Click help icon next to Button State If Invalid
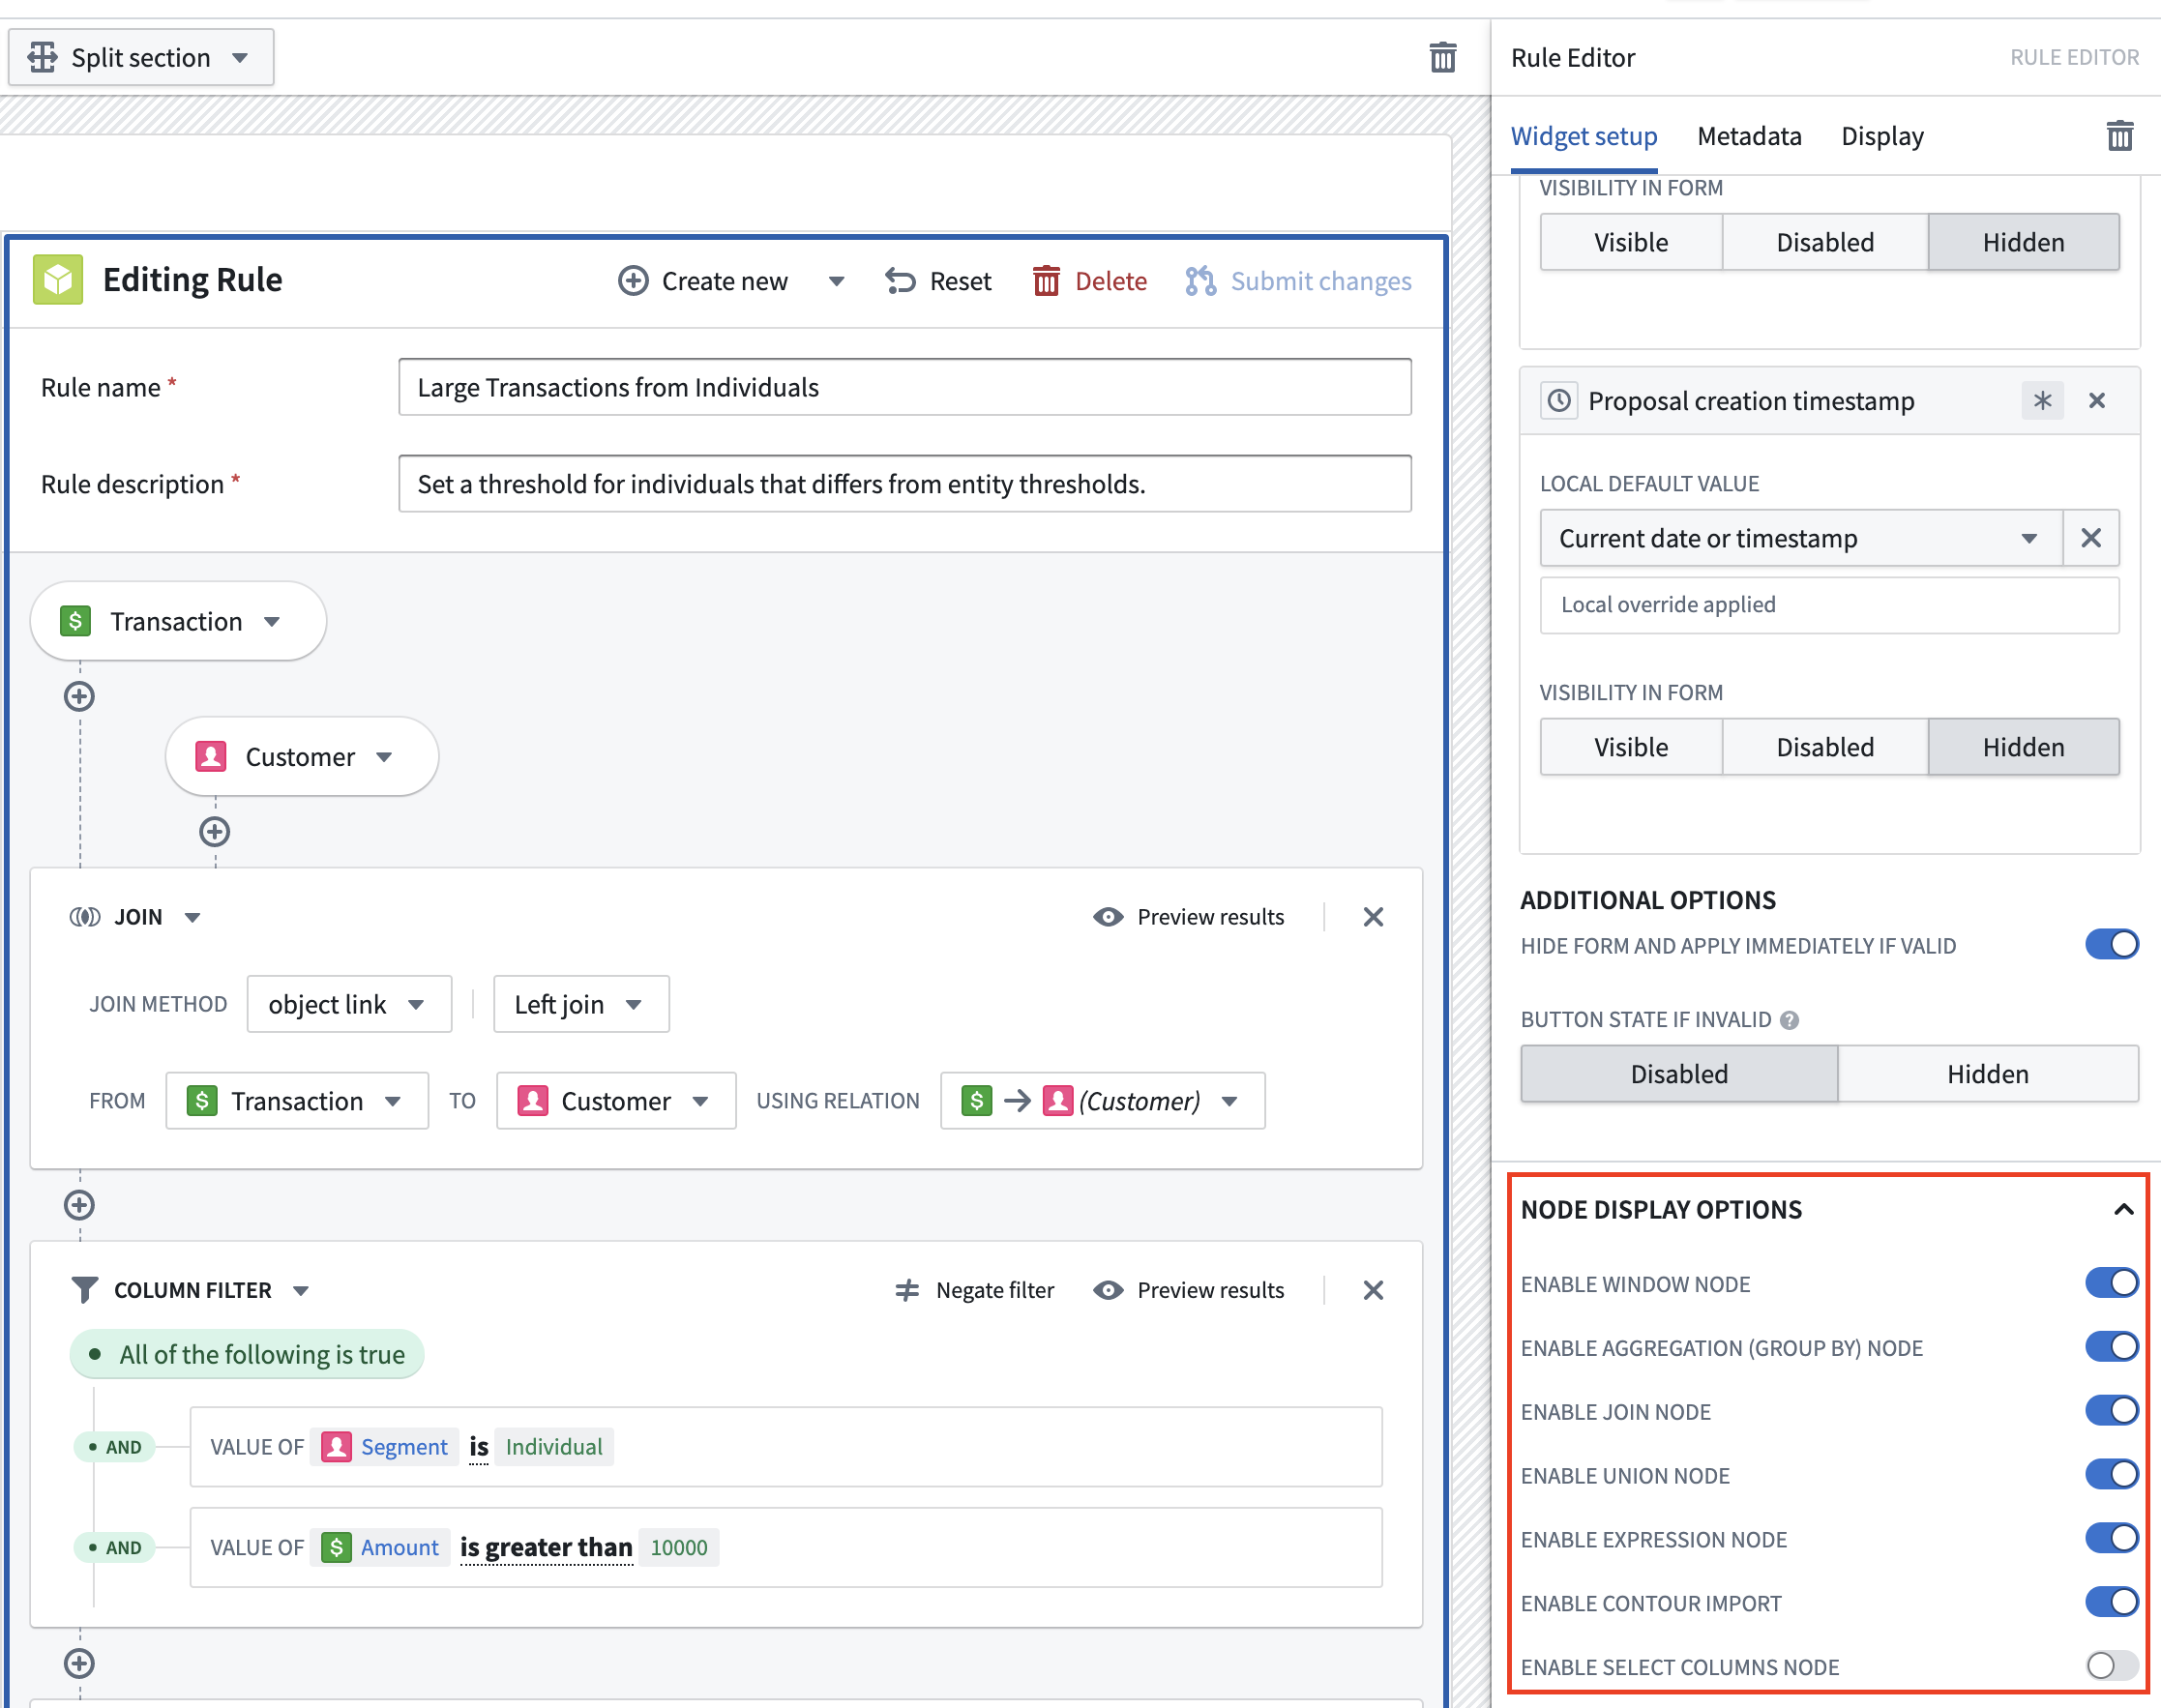Viewport: 2161px width, 1708px height. 1790,1020
